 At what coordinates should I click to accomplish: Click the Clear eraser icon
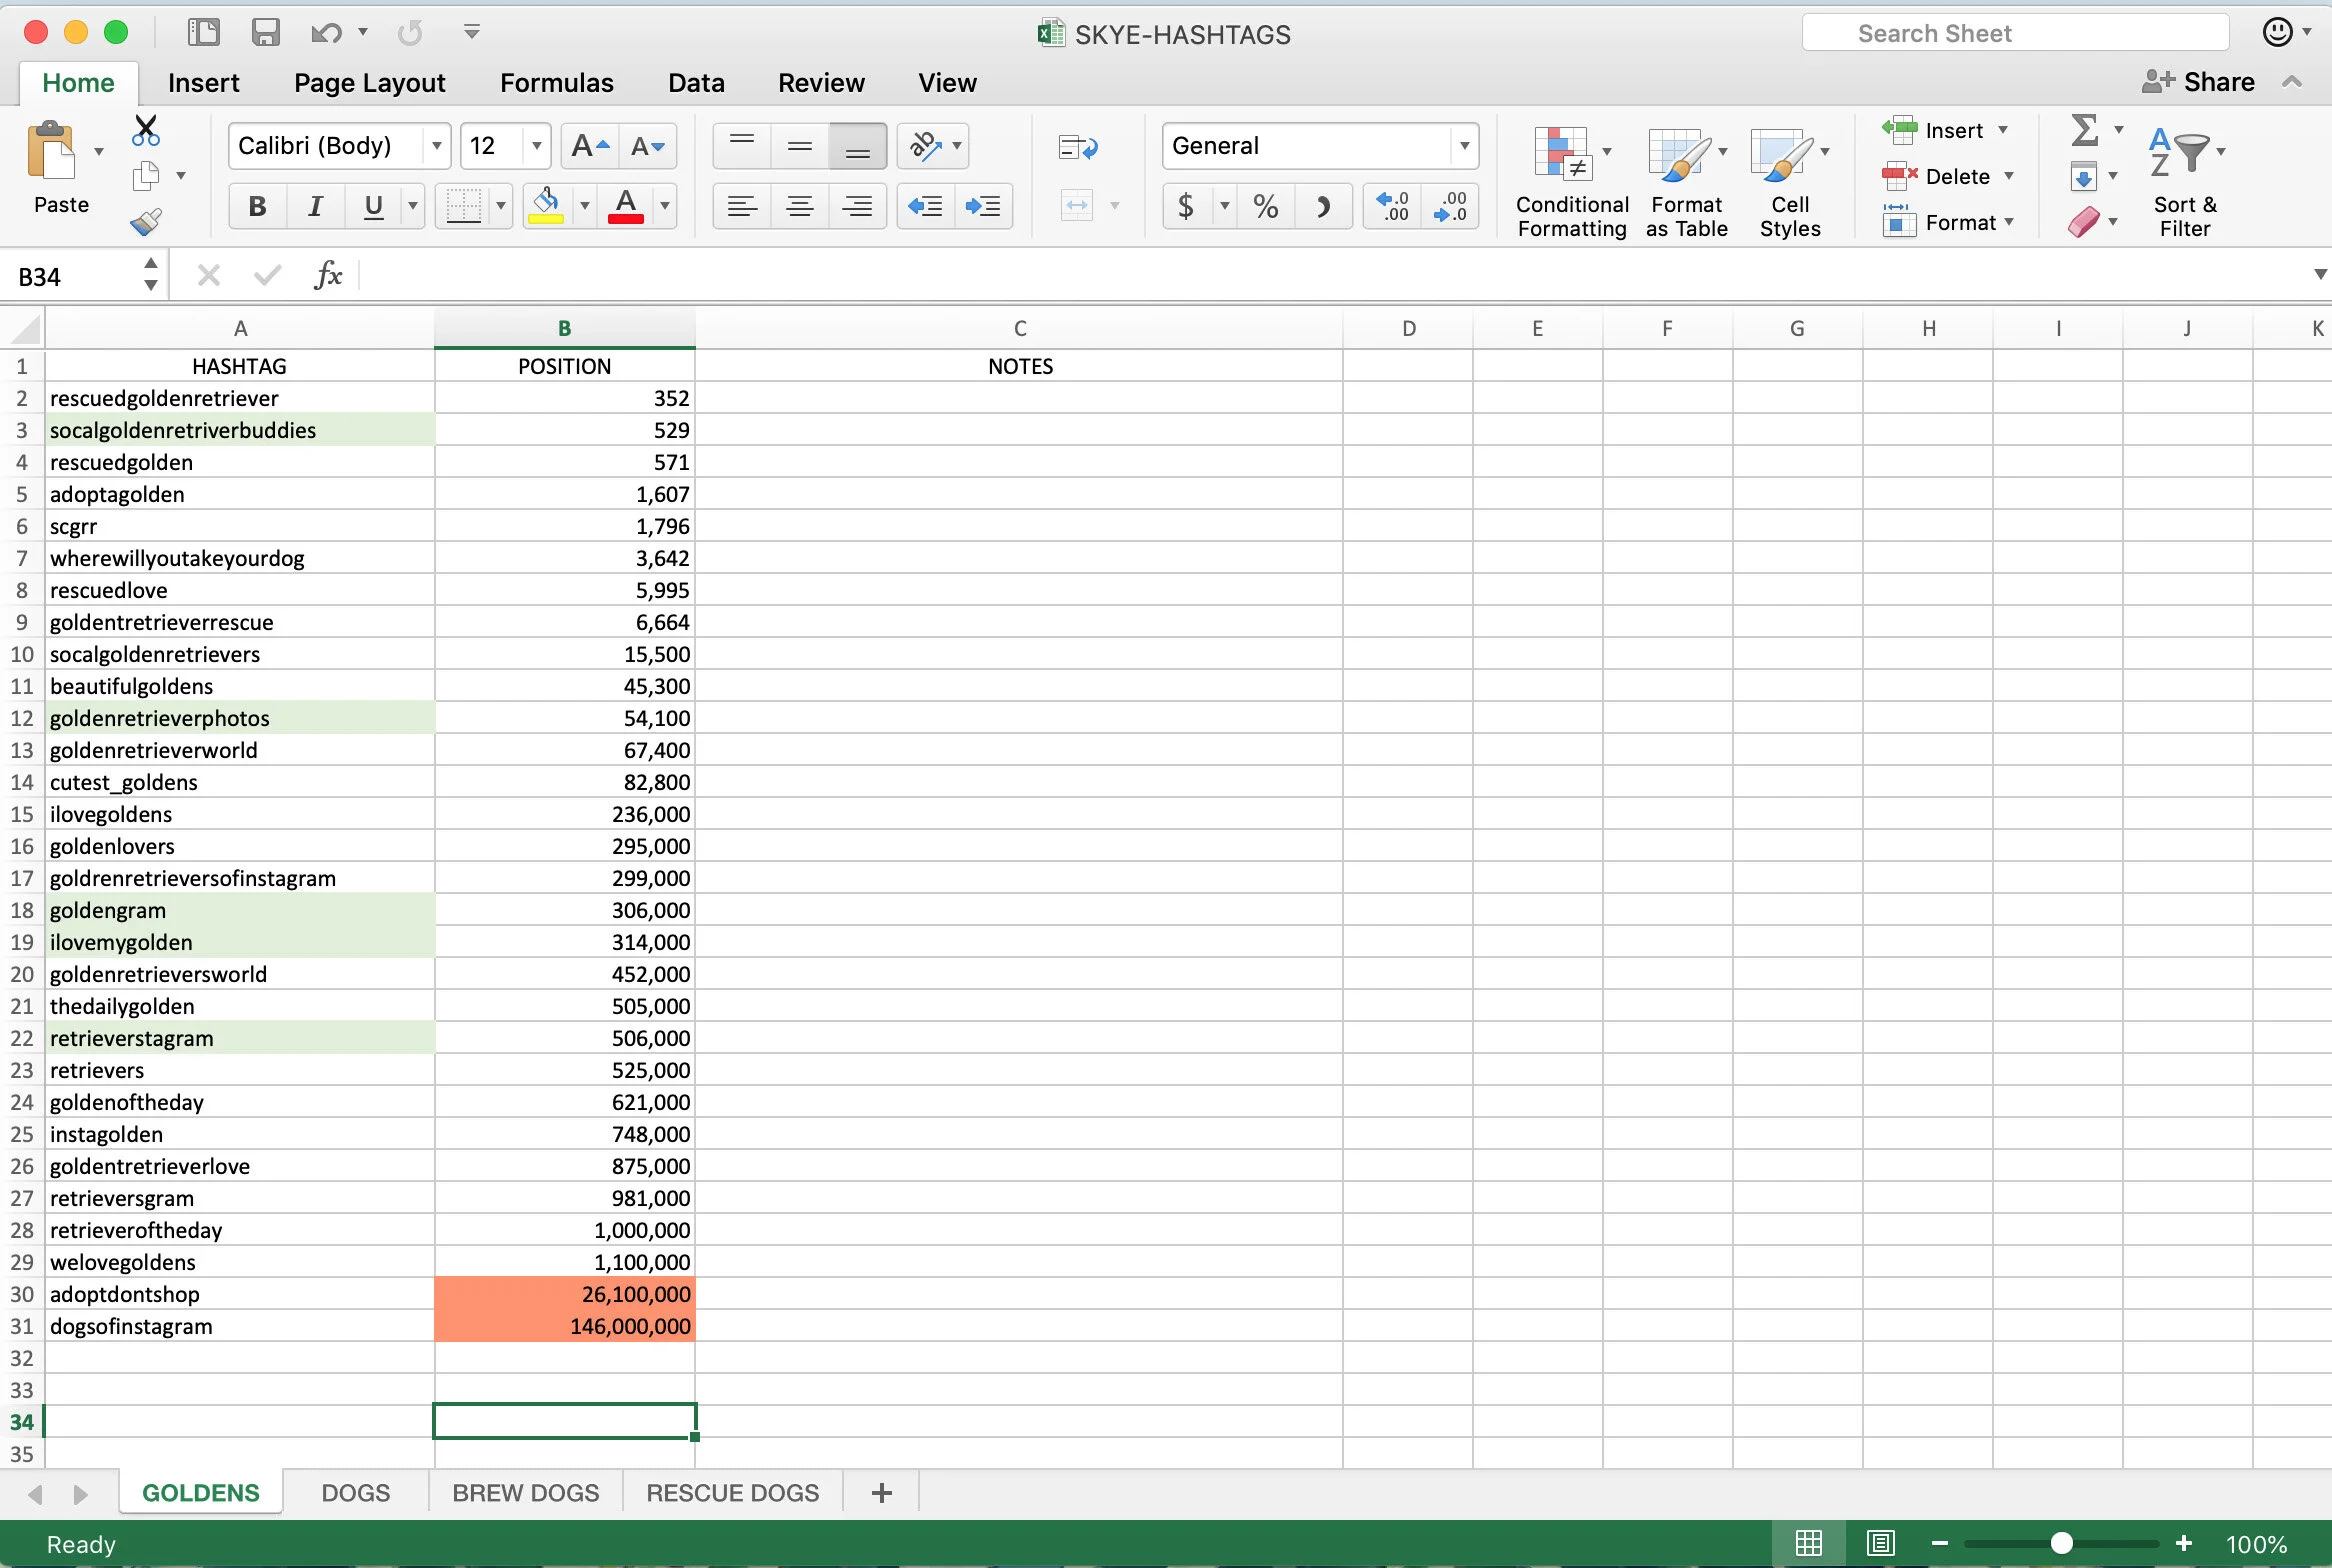2084,222
